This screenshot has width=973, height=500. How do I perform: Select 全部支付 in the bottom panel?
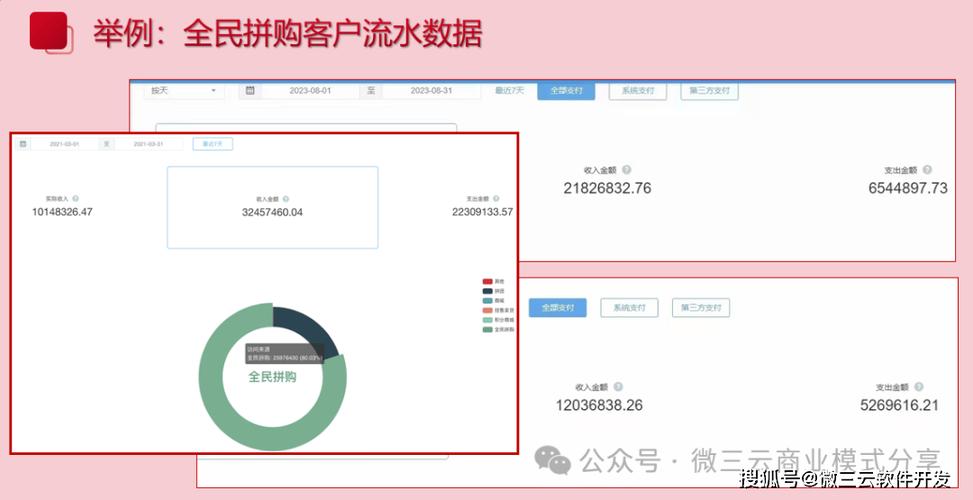coord(557,308)
